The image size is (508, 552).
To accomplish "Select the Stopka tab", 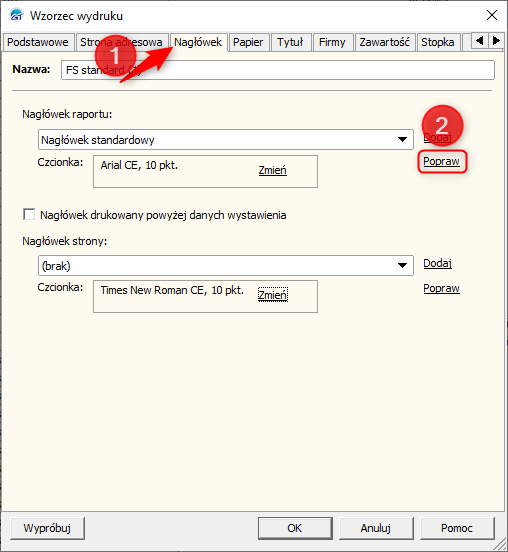I will point(438,42).
